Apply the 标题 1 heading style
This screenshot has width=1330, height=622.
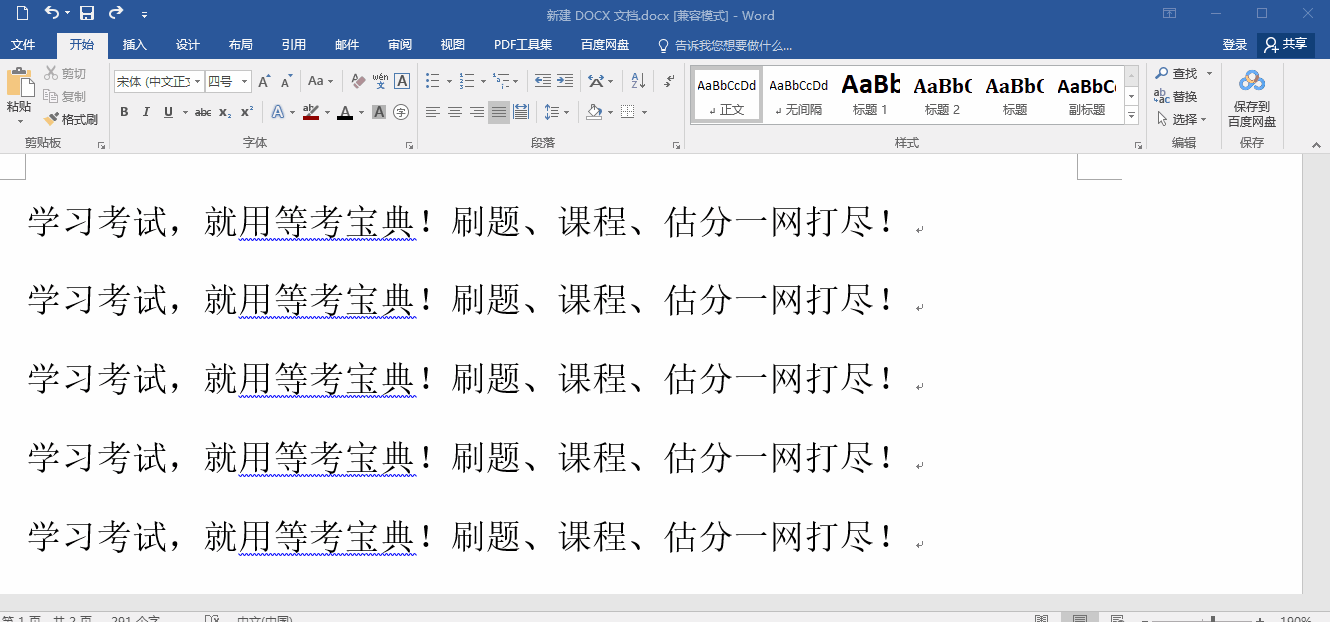pos(870,95)
